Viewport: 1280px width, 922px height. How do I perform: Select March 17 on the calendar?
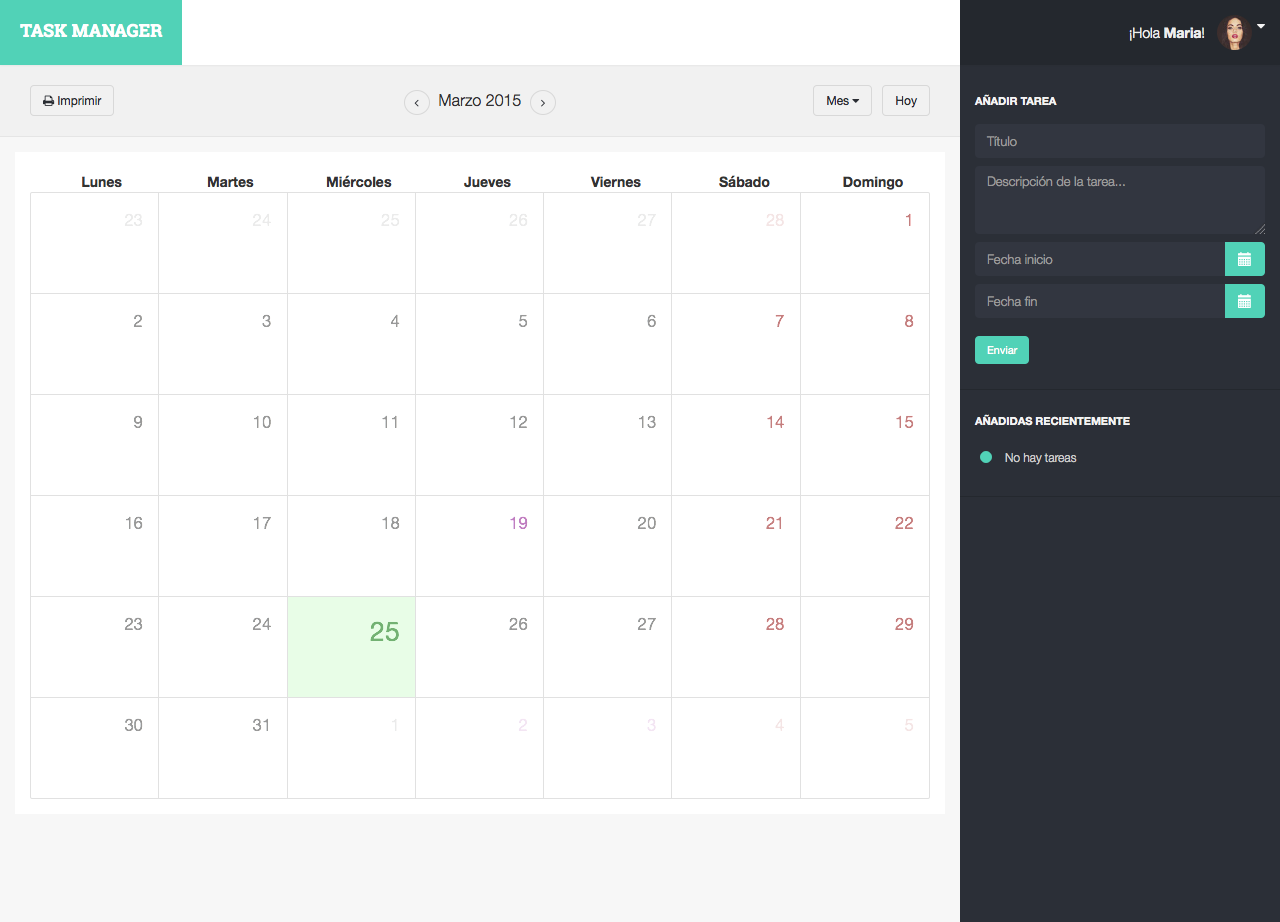[x=223, y=546]
